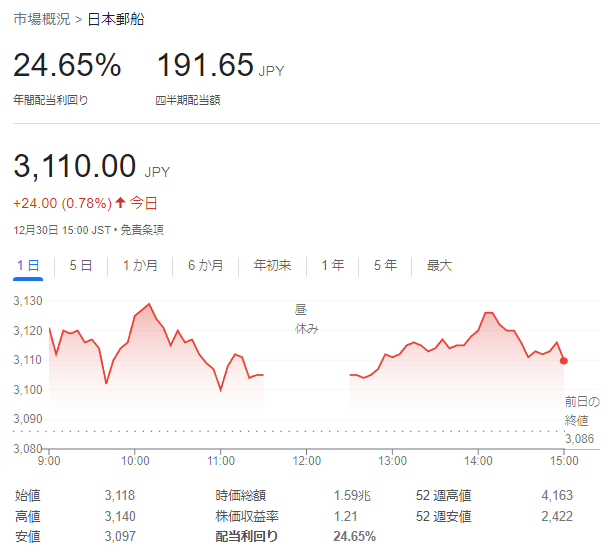
Task: Click the 日本郵船 breadcrumb title
Action: coord(116,19)
